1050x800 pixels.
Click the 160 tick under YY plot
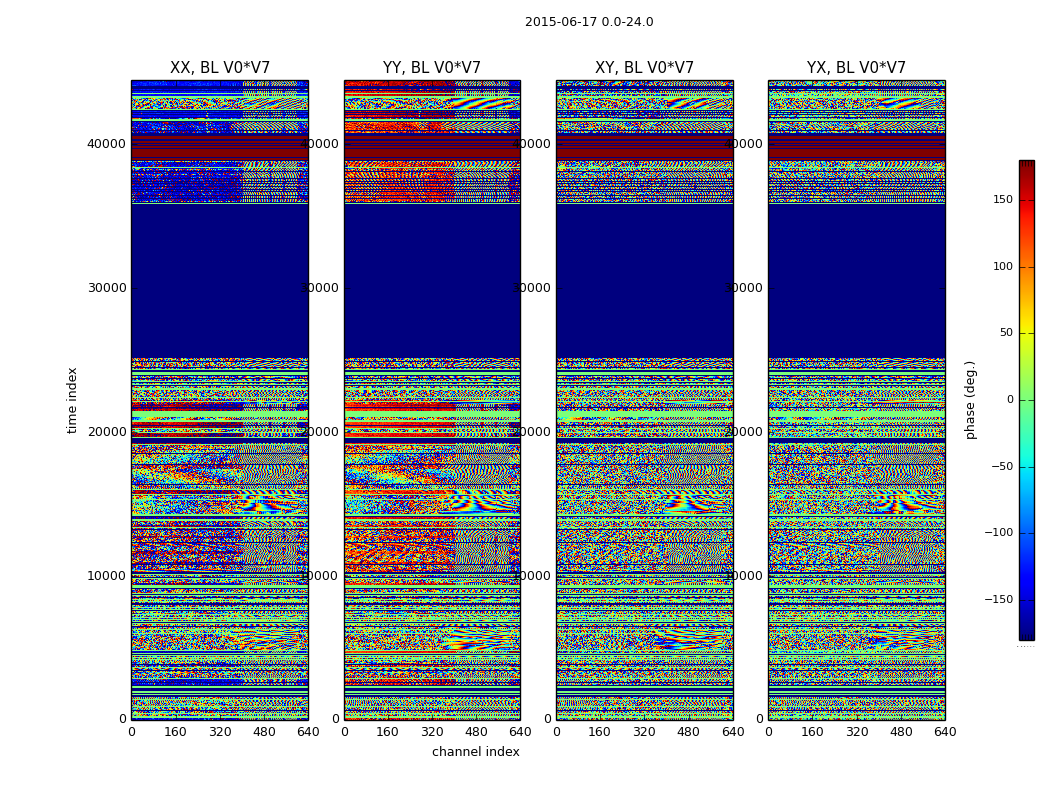388,732
